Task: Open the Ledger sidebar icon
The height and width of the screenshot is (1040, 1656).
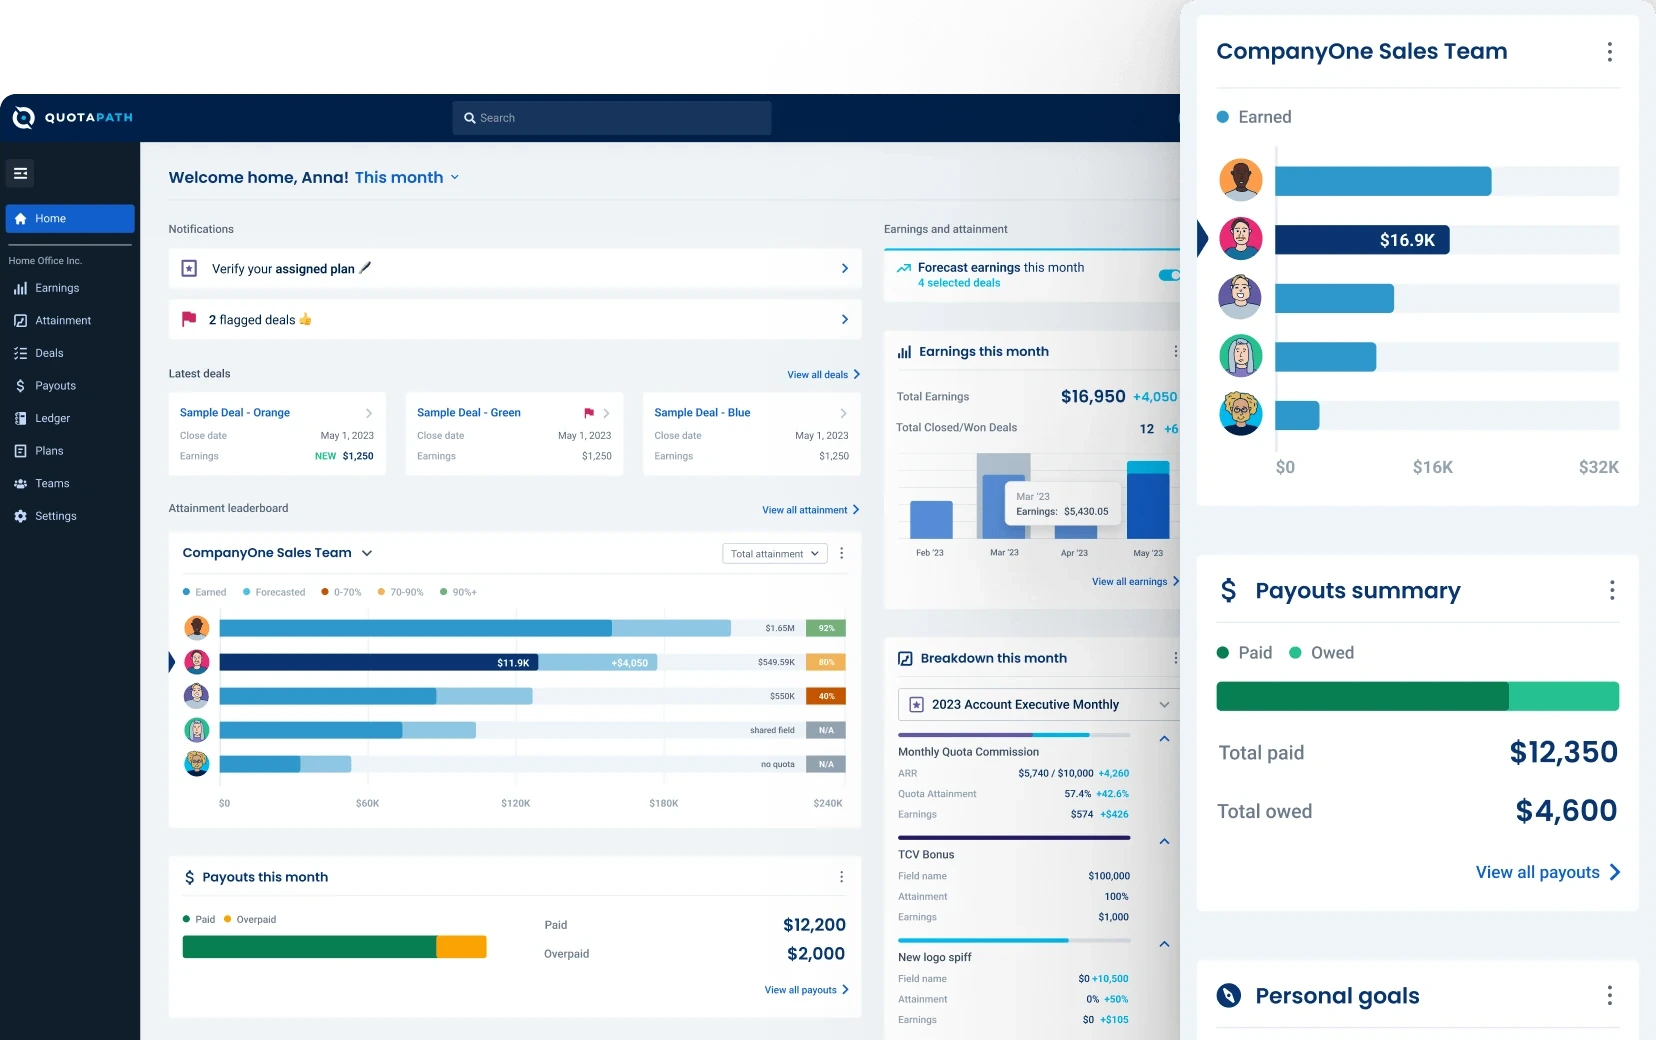Action: [20, 418]
